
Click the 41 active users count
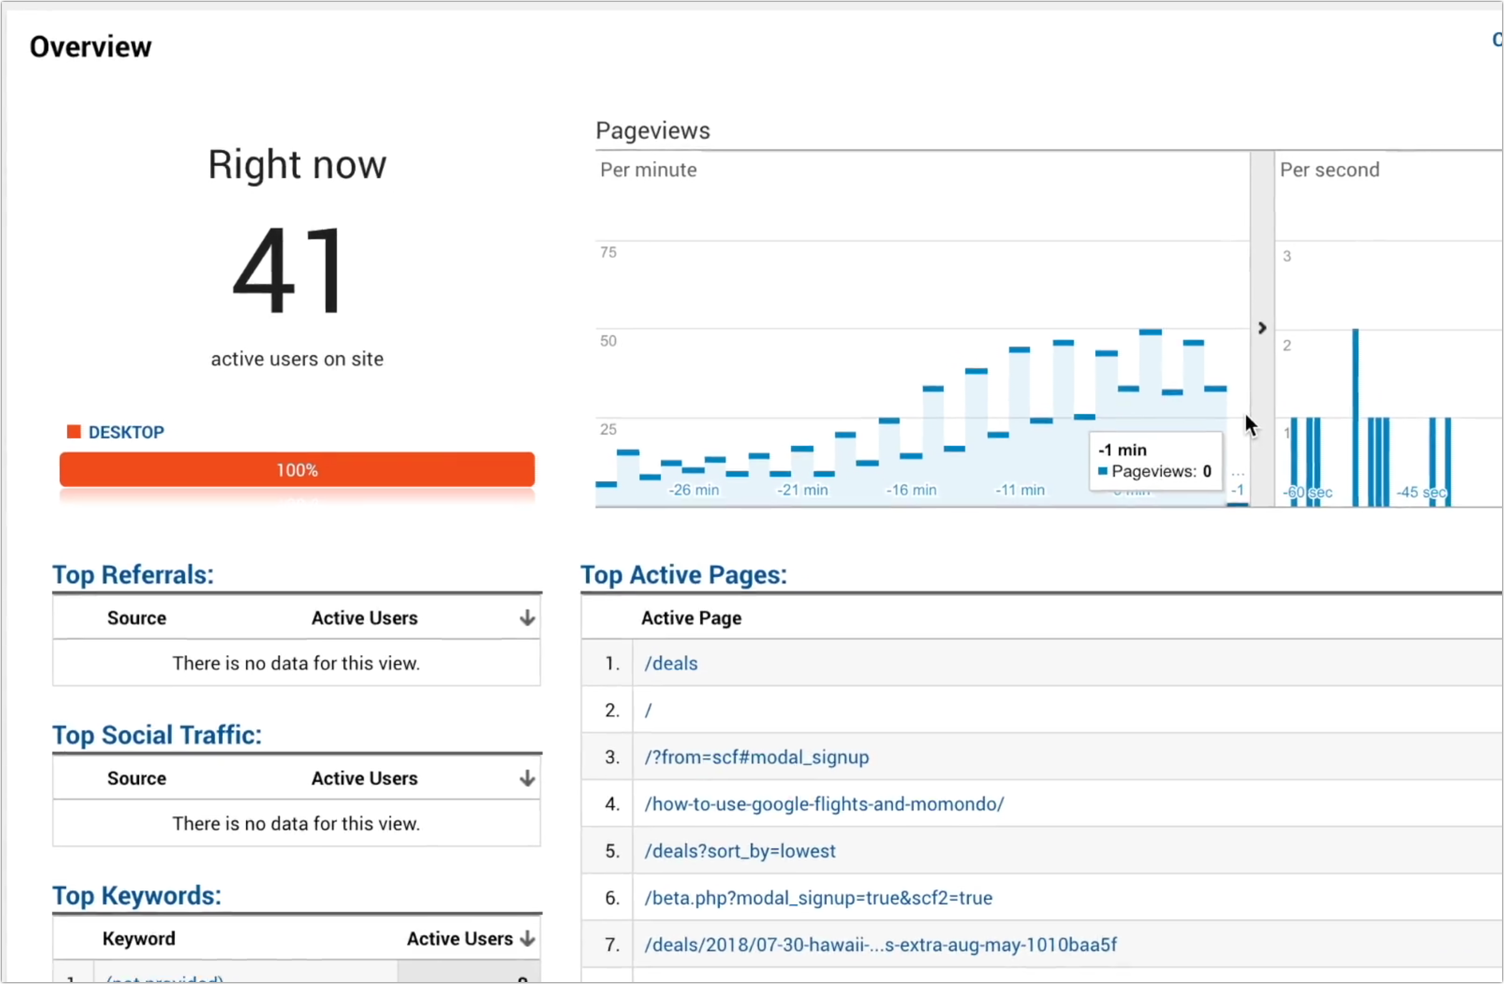click(x=290, y=270)
